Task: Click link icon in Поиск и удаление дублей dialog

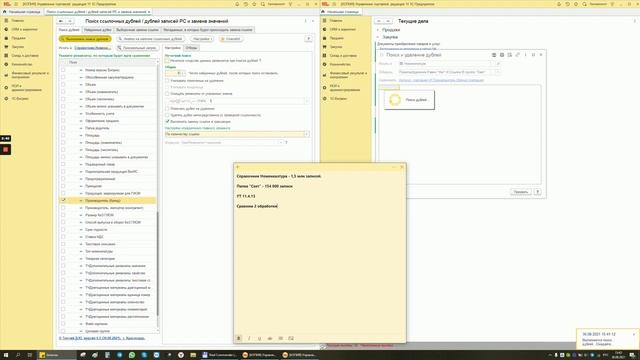Action: (518, 55)
